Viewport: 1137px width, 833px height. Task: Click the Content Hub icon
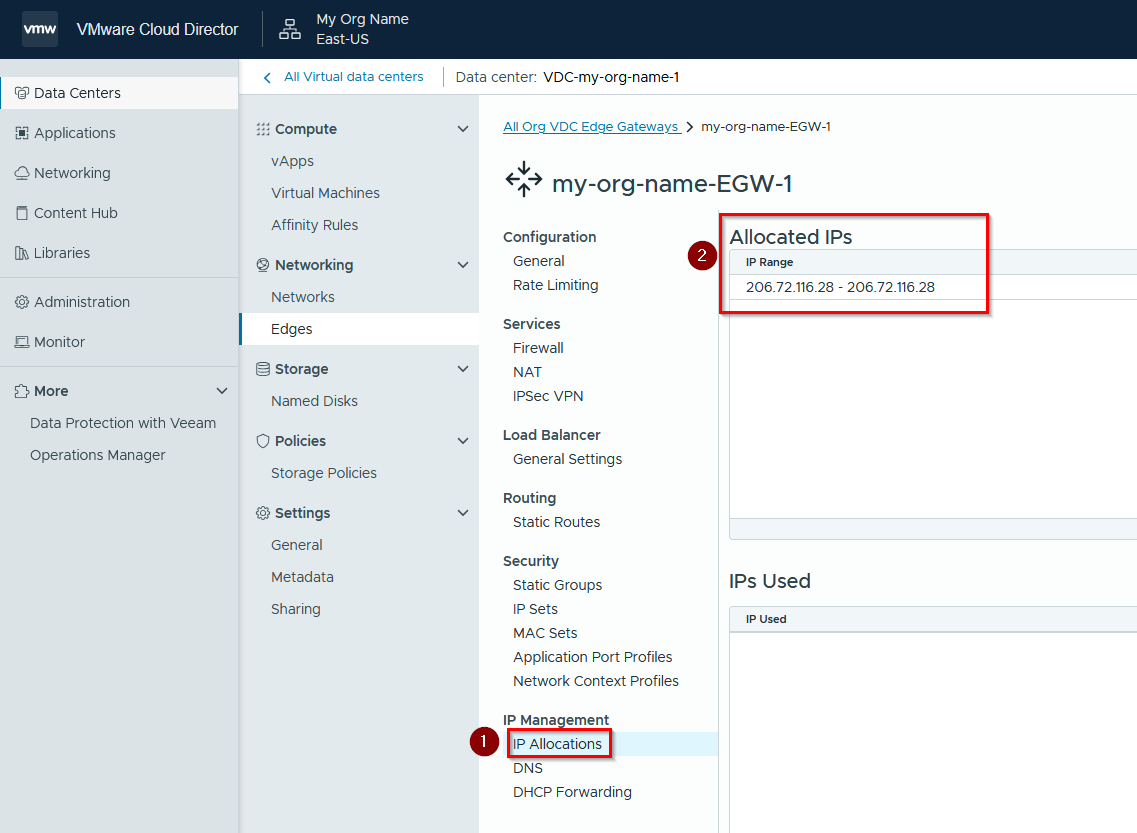coord(22,213)
